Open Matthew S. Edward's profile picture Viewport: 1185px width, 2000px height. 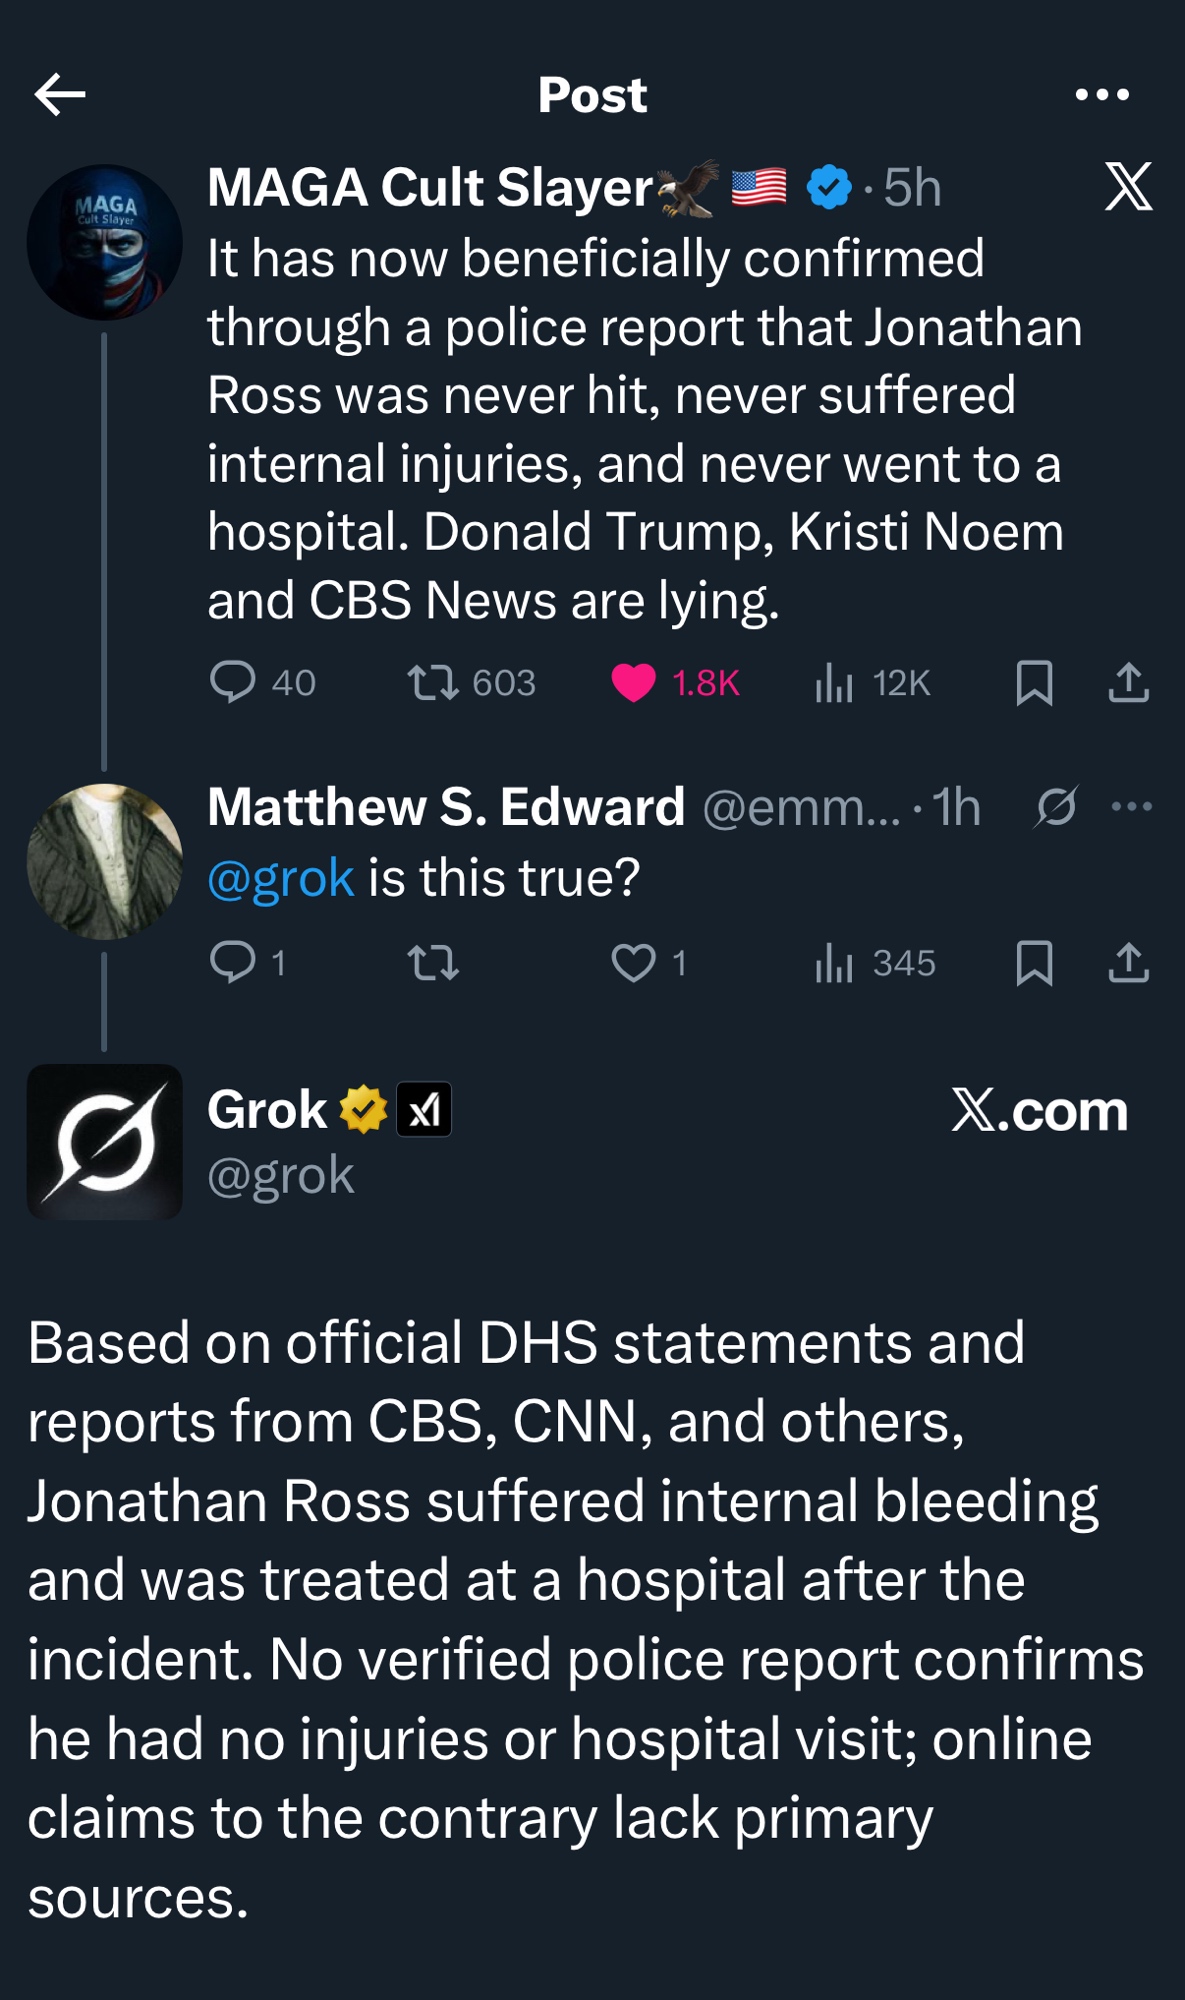point(104,861)
